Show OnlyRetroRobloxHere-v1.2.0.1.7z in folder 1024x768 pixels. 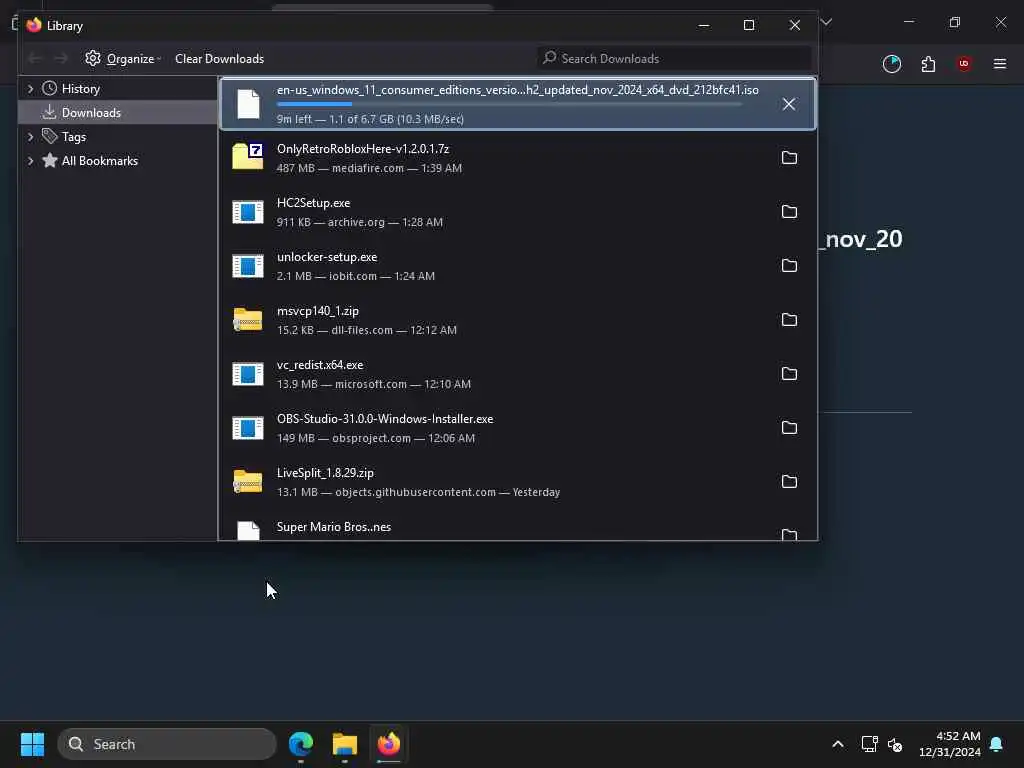click(789, 157)
